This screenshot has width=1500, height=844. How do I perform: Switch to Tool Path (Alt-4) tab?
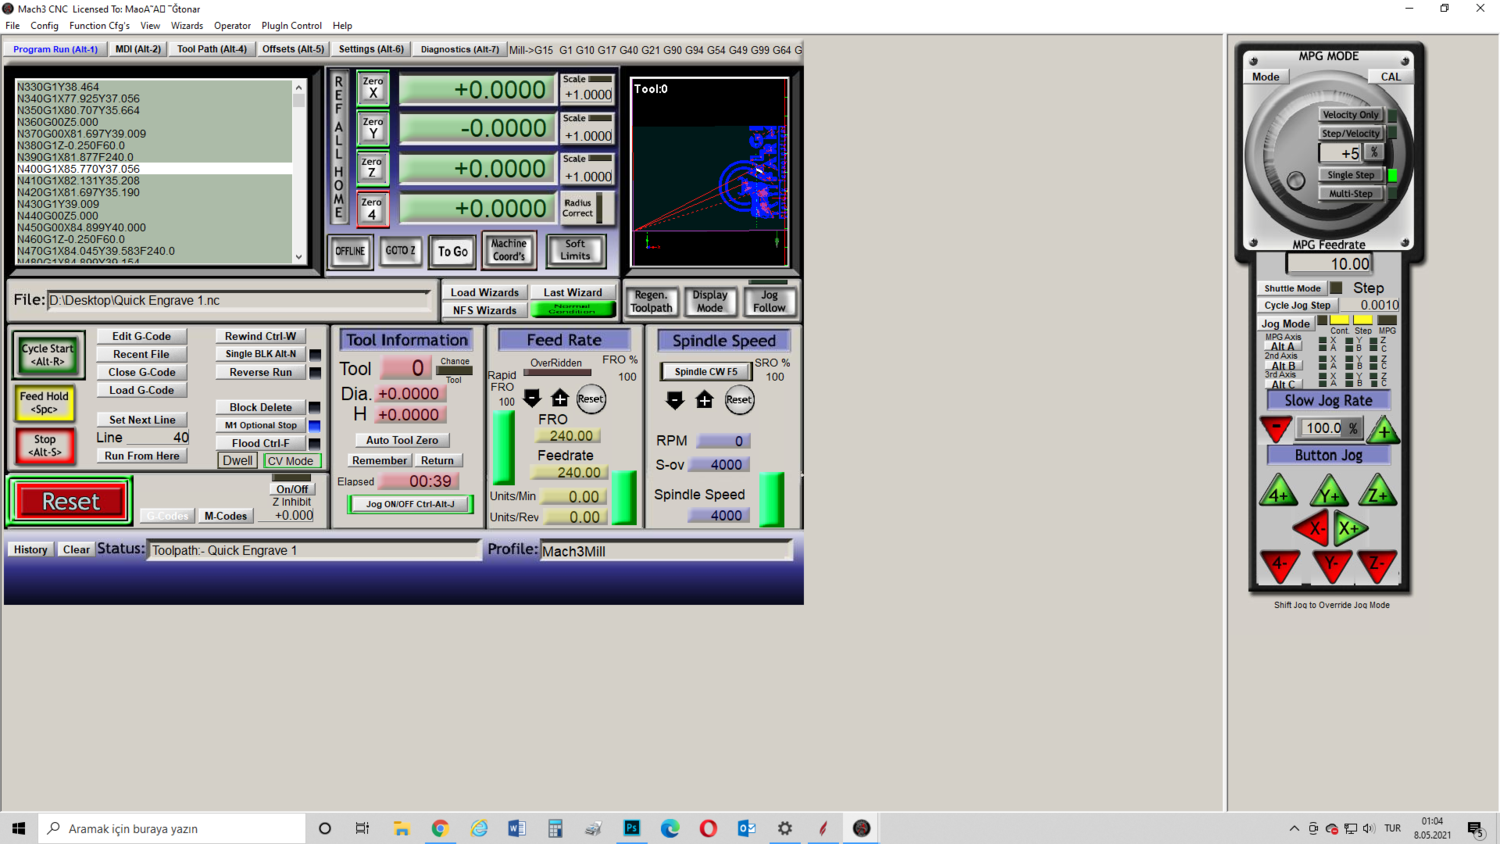(212, 49)
